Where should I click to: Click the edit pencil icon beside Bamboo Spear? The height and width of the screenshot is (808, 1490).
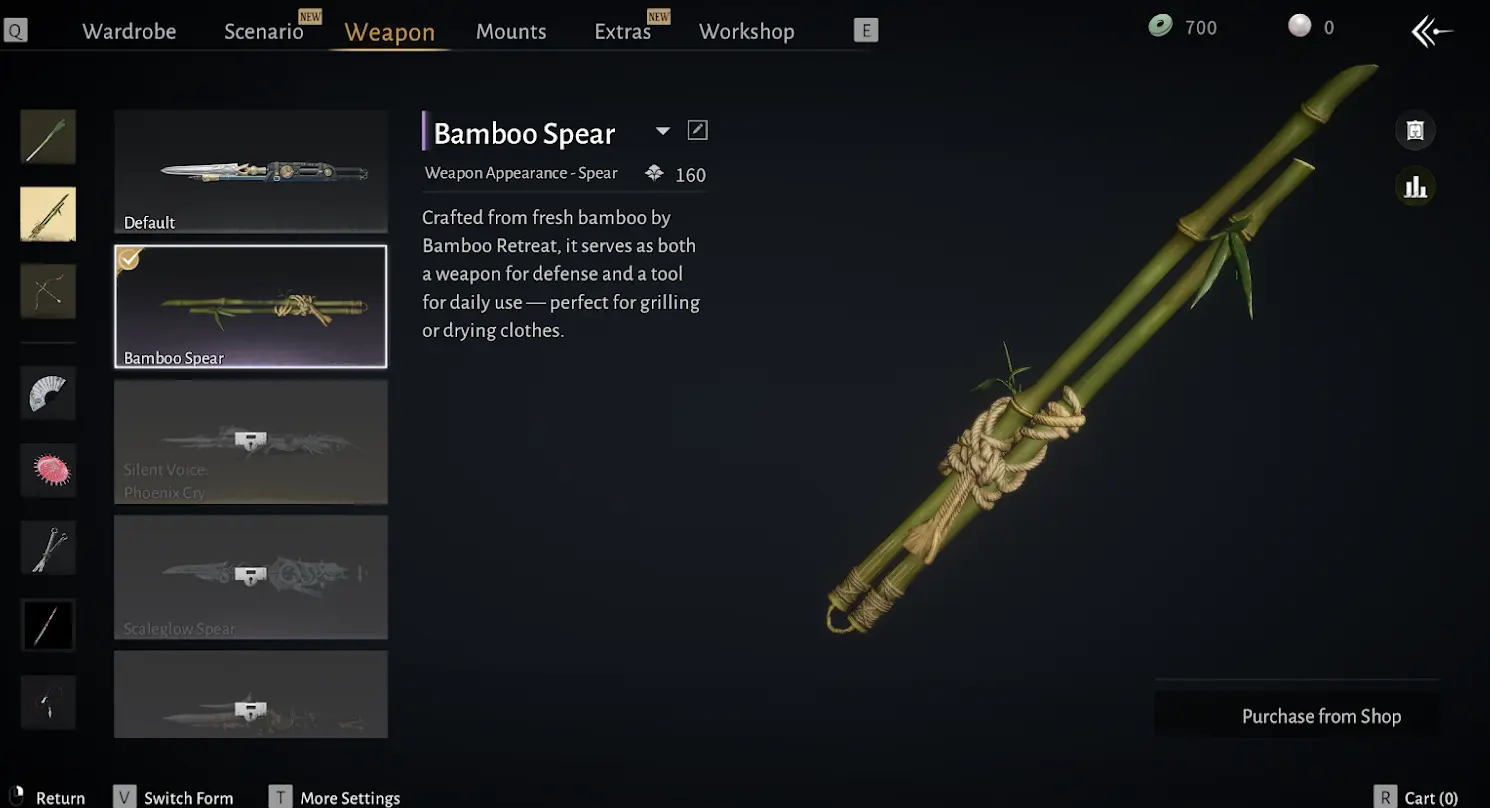tap(698, 130)
